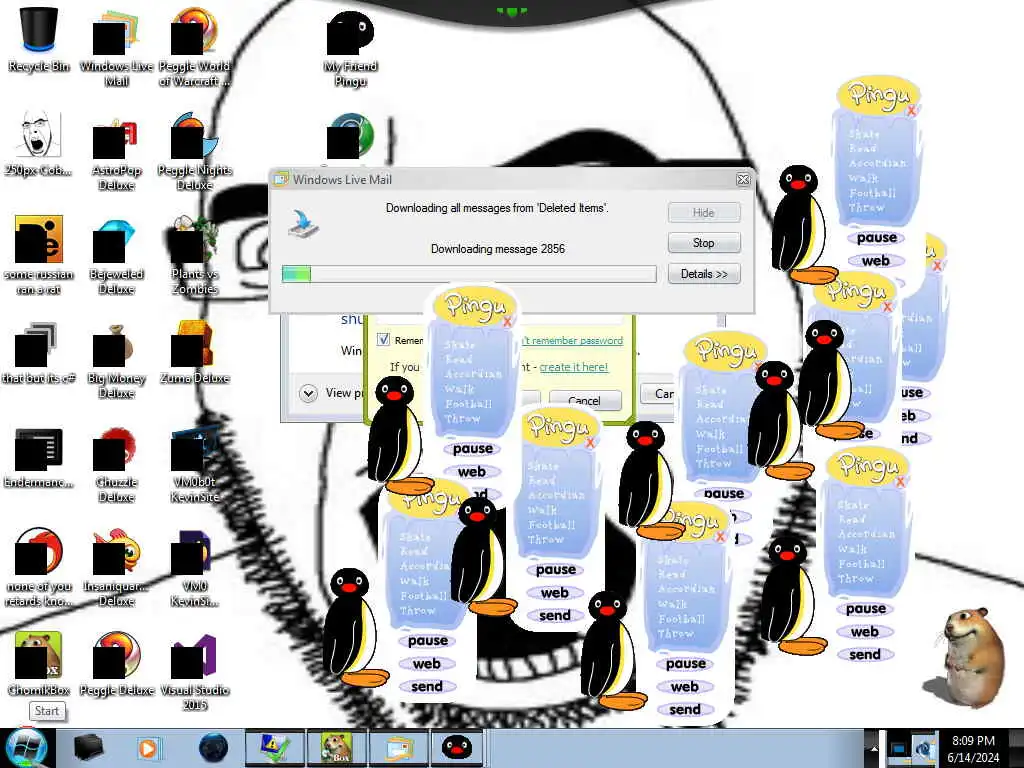
Task: Show hidden system tray icons arrow
Action: 874,748
